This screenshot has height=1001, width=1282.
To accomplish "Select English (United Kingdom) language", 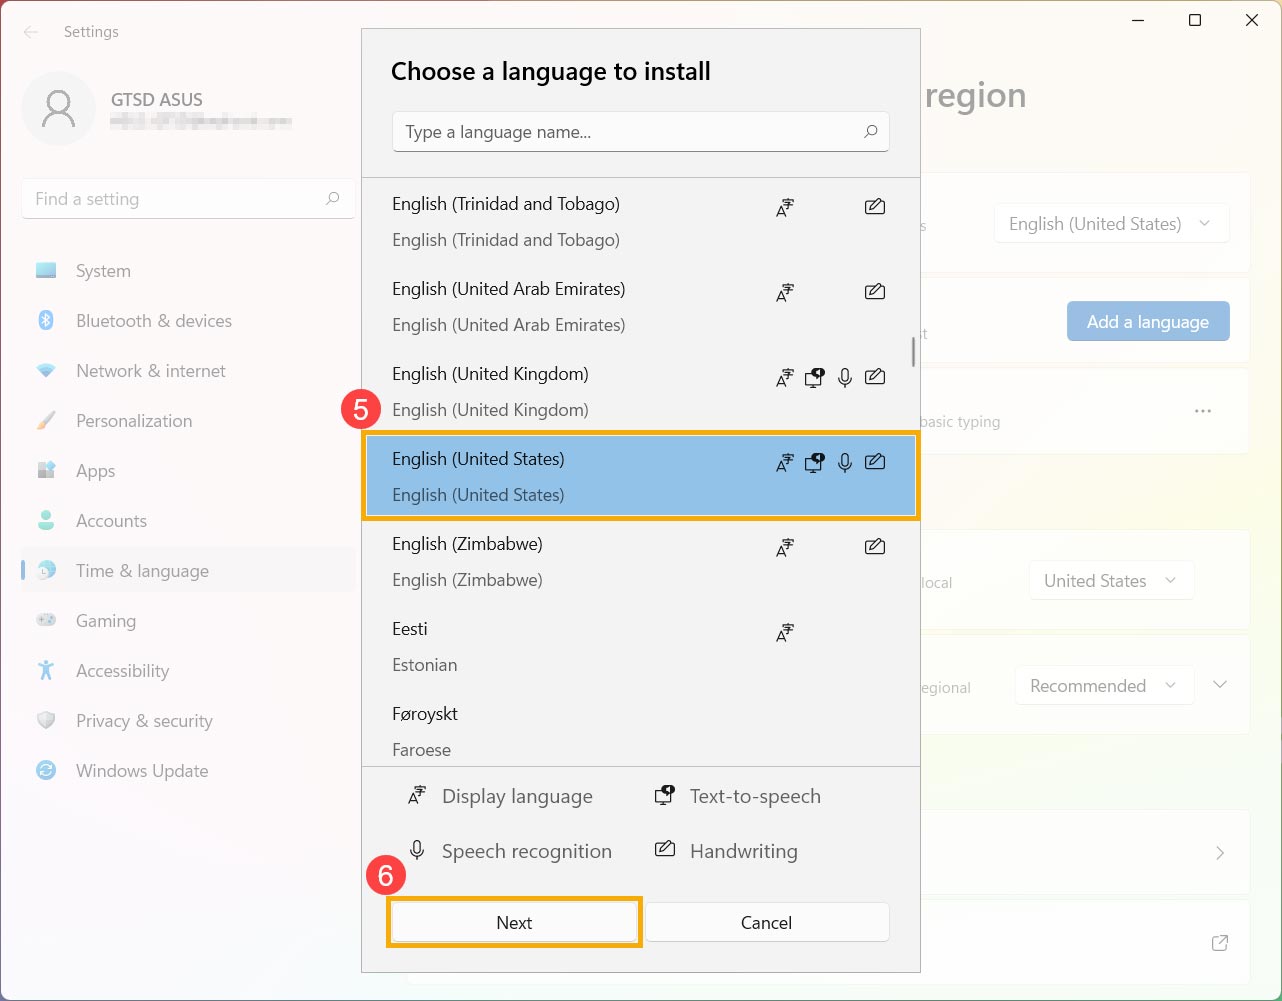I will coord(640,391).
